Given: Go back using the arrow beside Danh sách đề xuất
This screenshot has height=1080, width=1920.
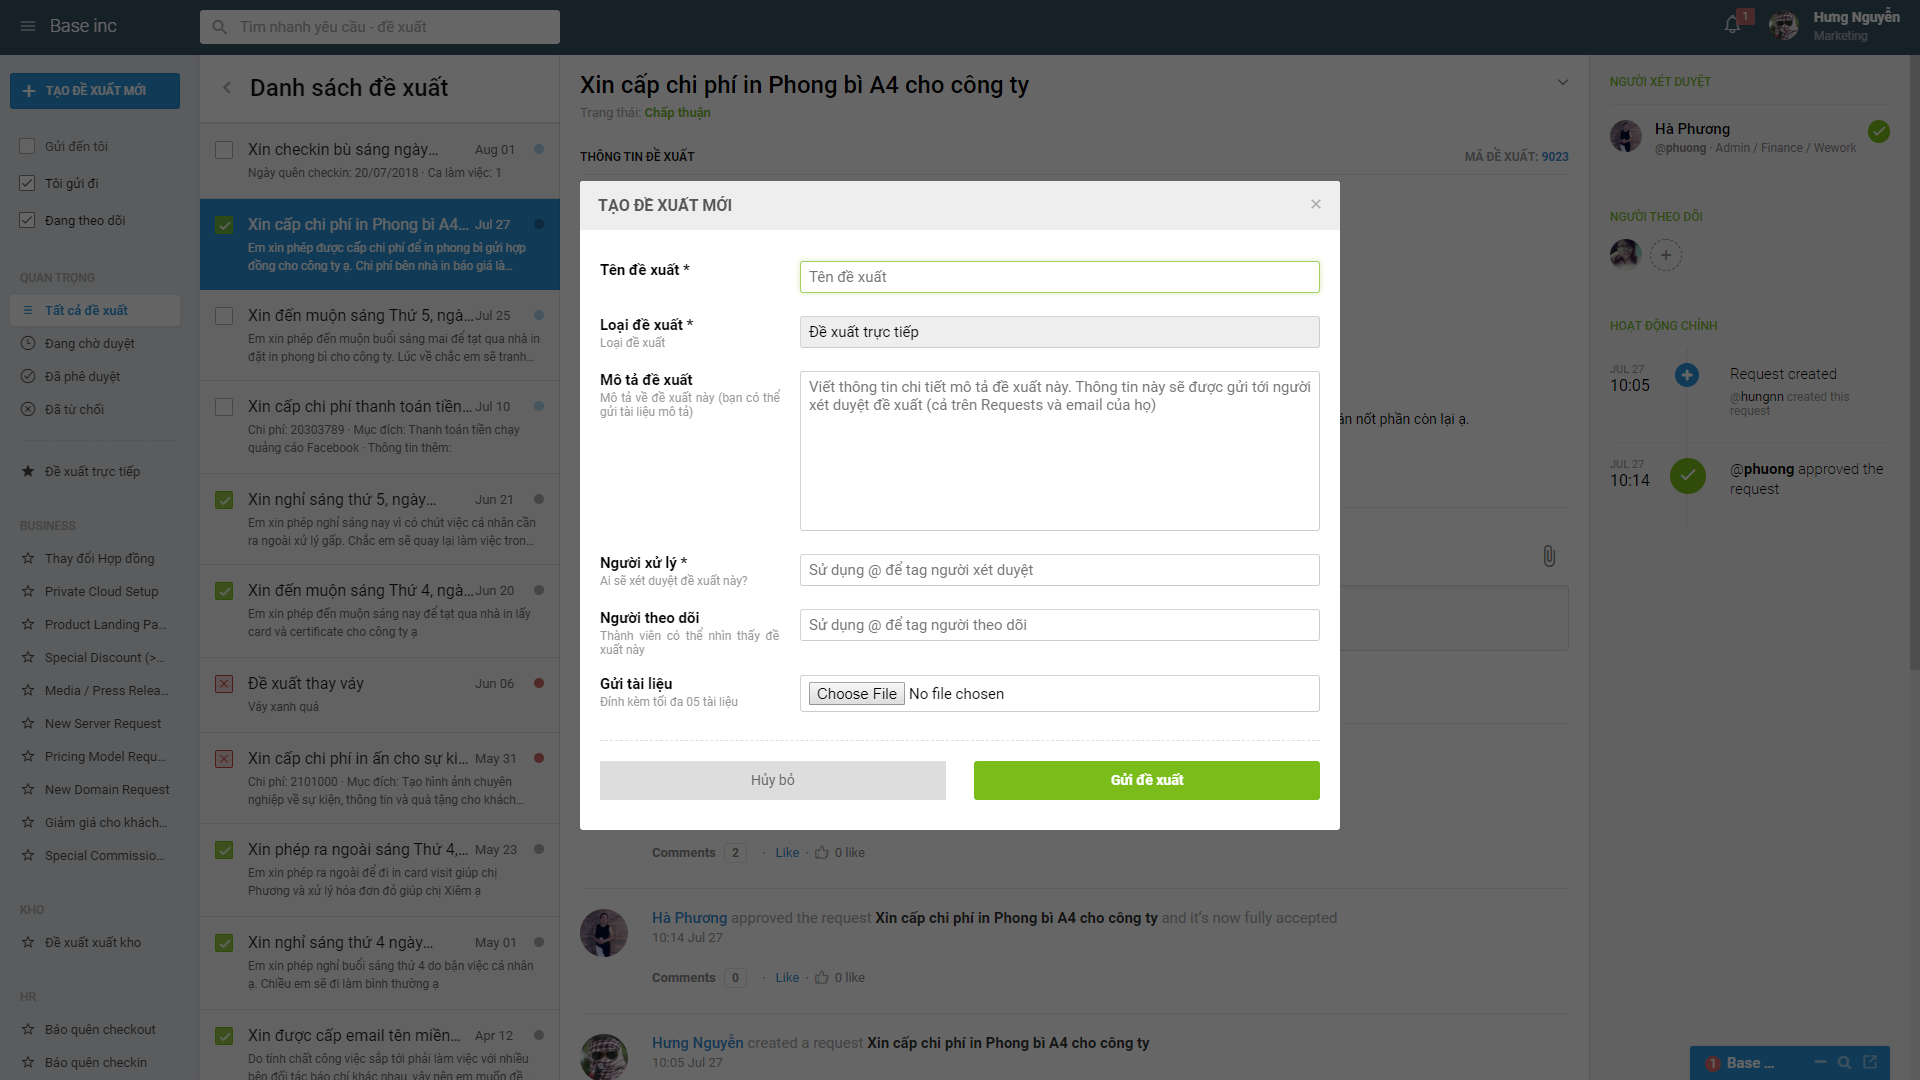Looking at the screenshot, I should [x=227, y=88].
